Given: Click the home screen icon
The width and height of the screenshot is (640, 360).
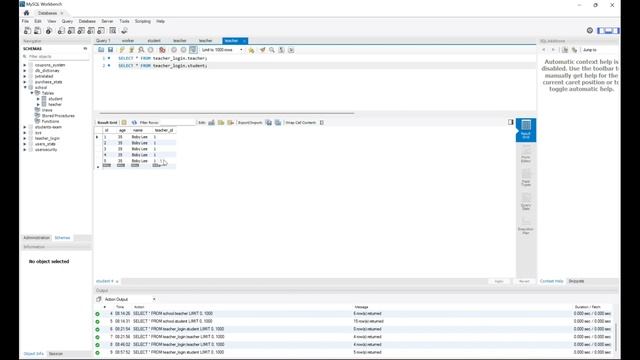Looking at the screenshot, I should (x=27, y=13).
